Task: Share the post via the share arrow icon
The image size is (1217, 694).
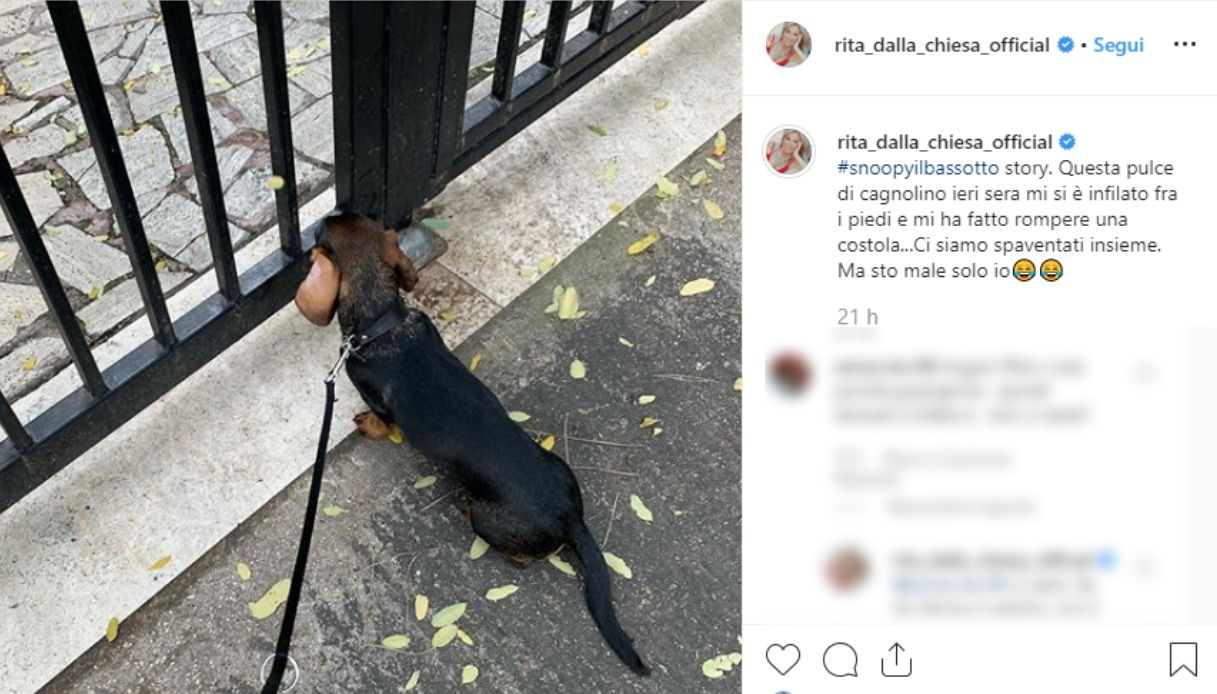Action: (x=896, y=660)
